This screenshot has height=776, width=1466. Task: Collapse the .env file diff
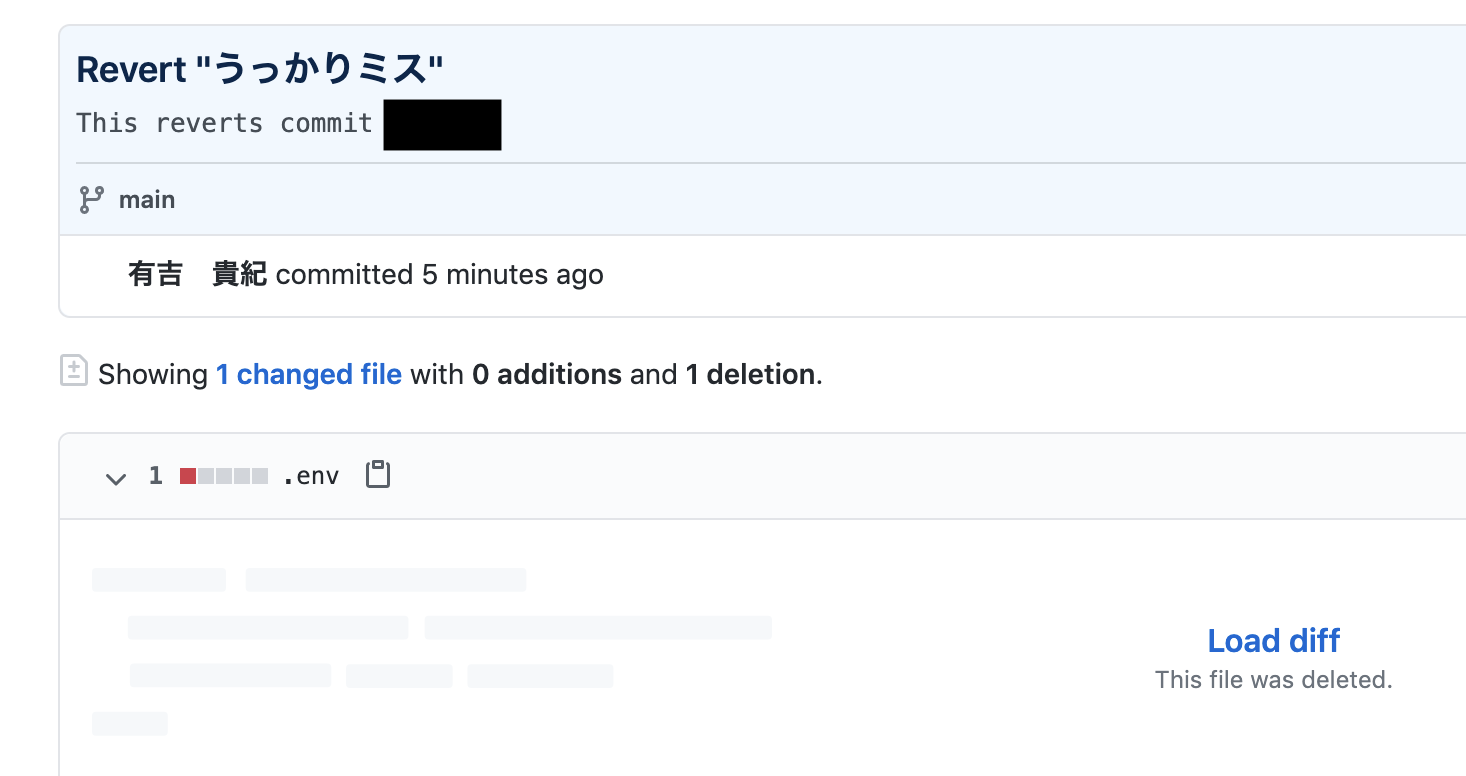coord(116,478)
